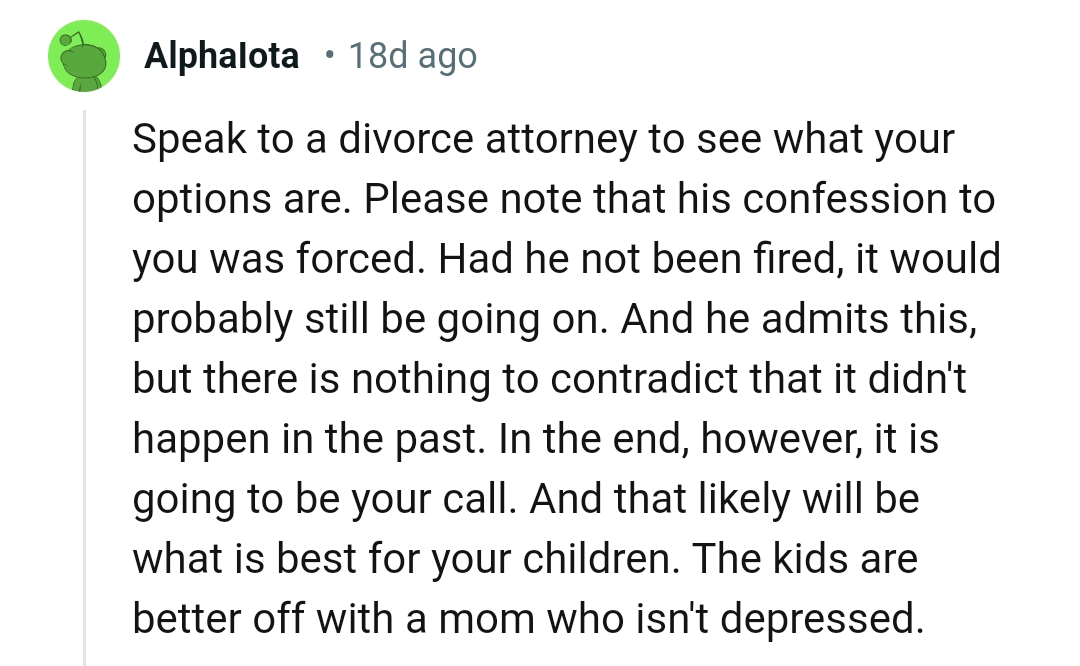Screen dimensions: 1080x666
Task: Select the username AlphaIota
Action: coord(222,55)
